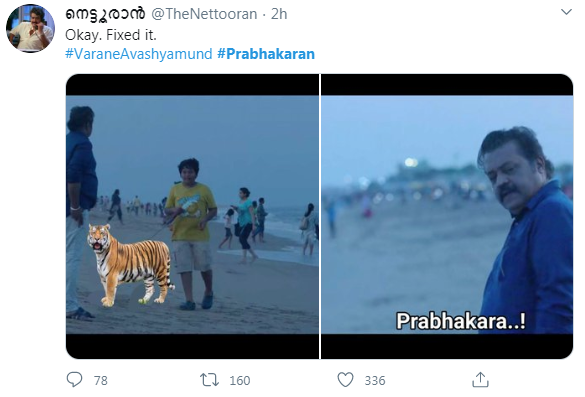The width and height of the screenshot is (585, 397).
Task: Open the #VaraneAvashyamund hashtag
Action: (x=139, y=54)
